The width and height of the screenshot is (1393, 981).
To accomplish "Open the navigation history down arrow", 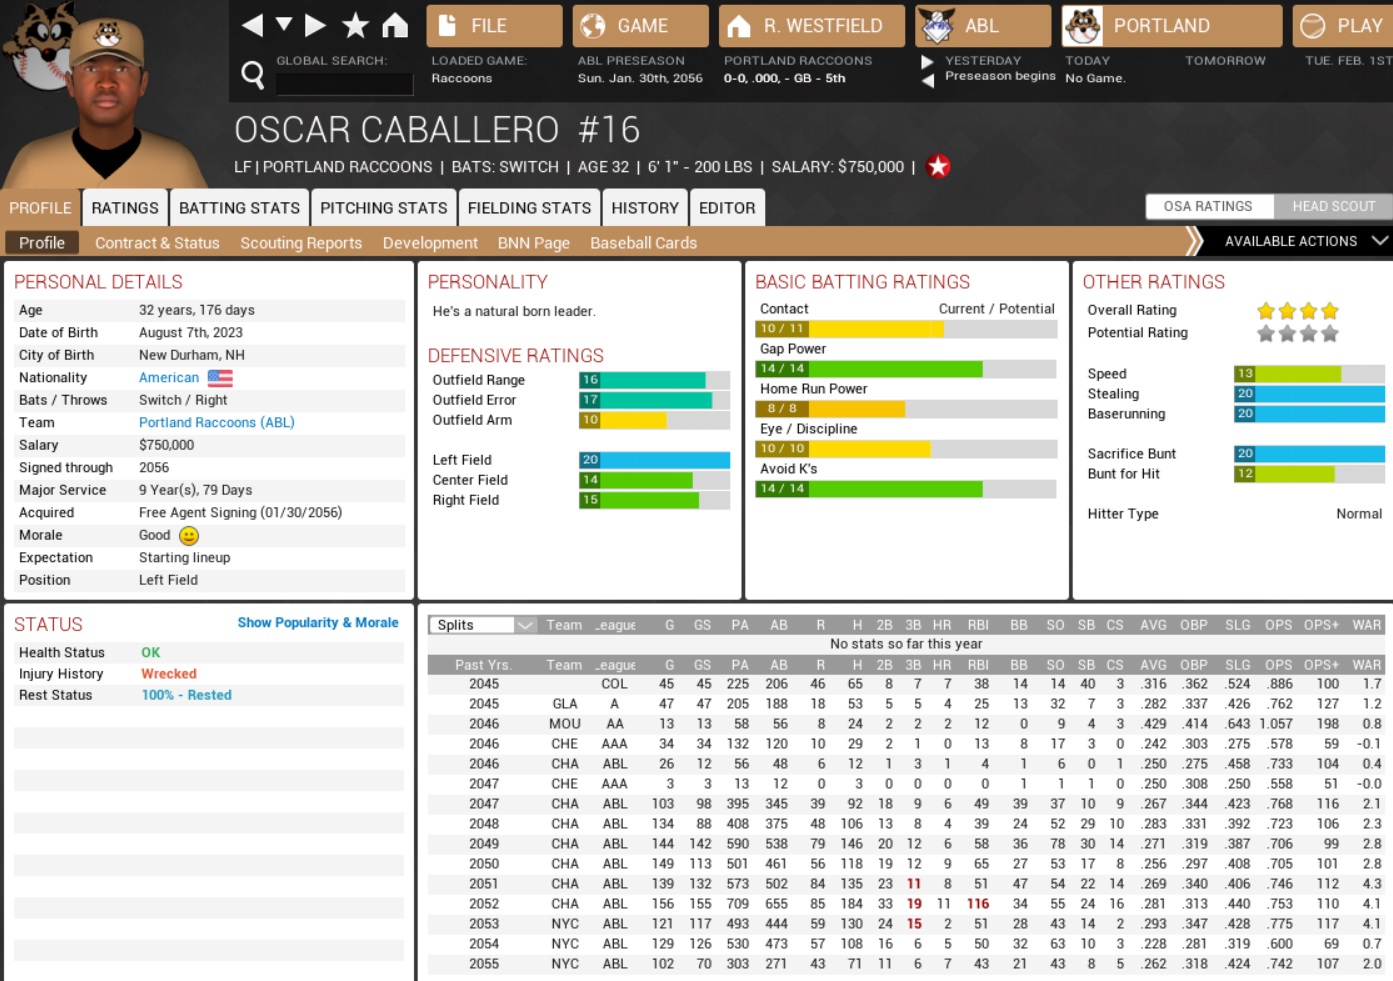I will click(x=284, y=24).
